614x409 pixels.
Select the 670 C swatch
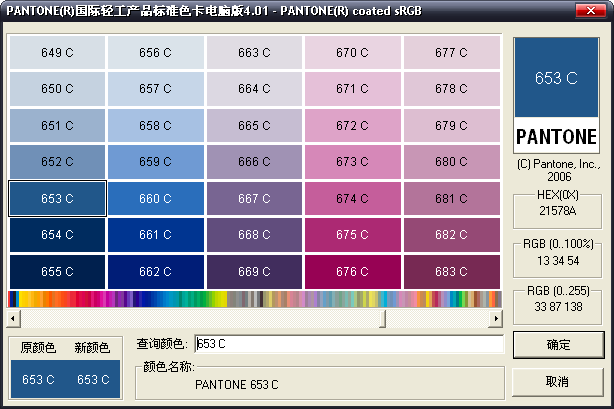click(x=353, y=52)
